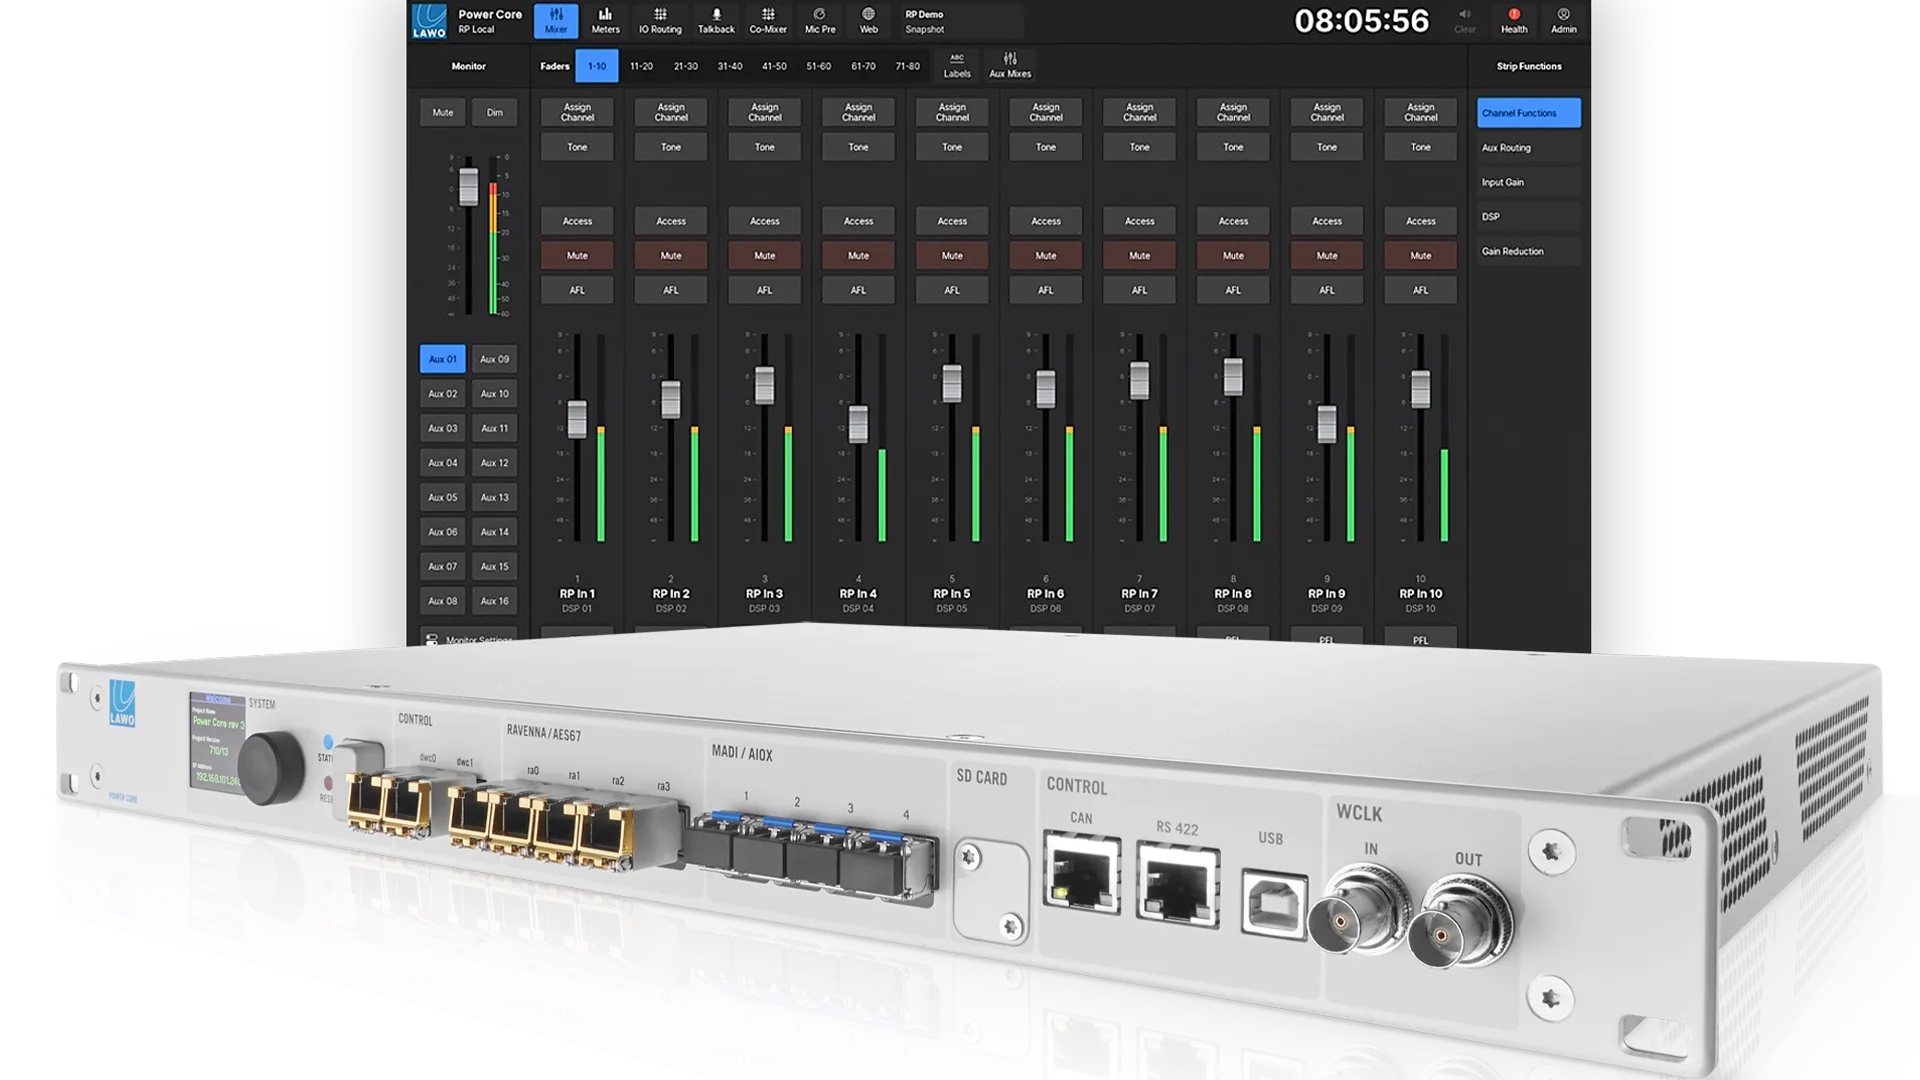Switch to fader bank 31-40
This screenshot has width=1920, height=1080.
(x=730, y=66)
